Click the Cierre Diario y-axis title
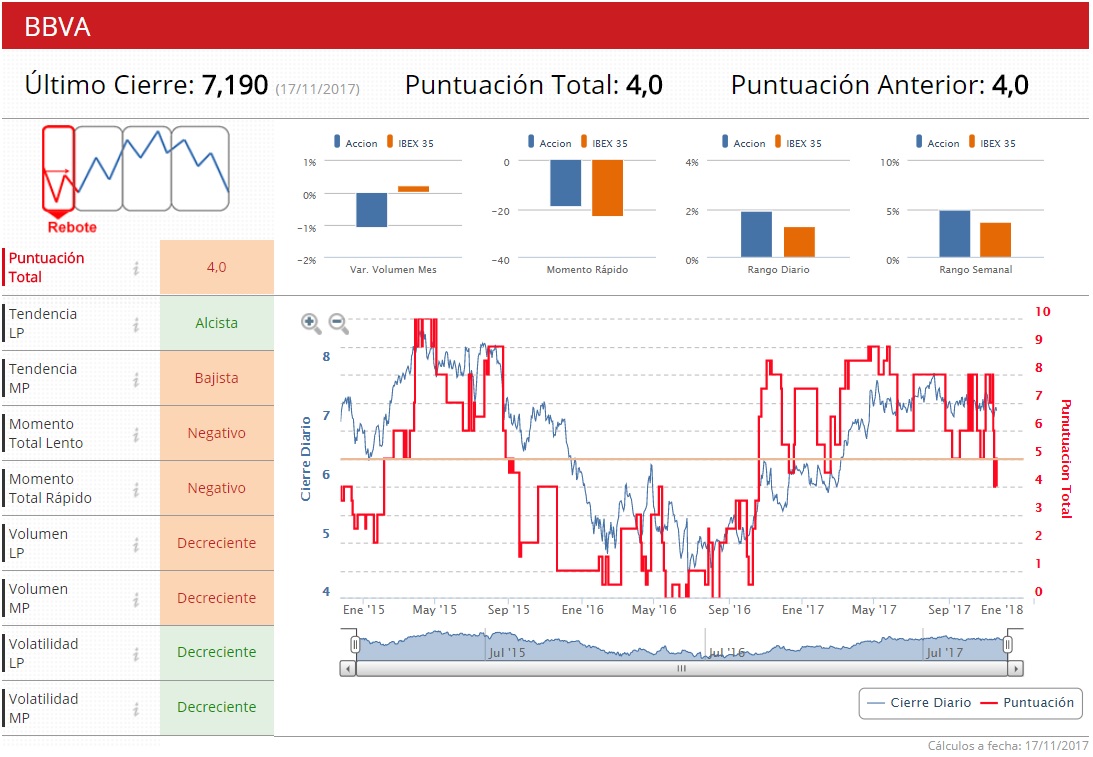The height and width of the screenshot is (757, 1093). click(305, 459)
